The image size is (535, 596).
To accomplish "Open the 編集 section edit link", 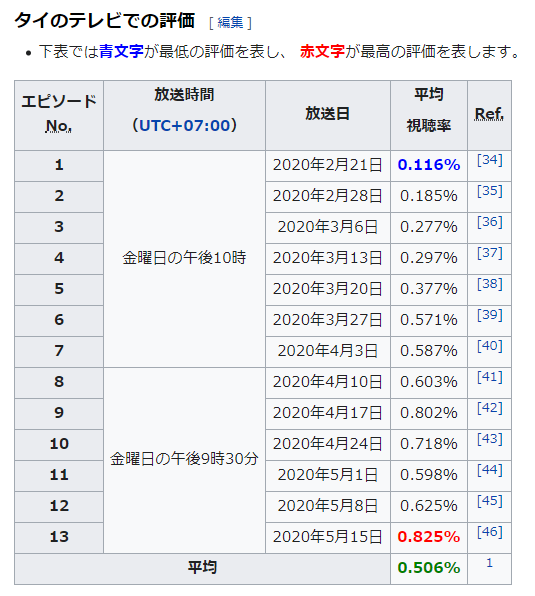I will pyautogui.click(x=230, y=22).
